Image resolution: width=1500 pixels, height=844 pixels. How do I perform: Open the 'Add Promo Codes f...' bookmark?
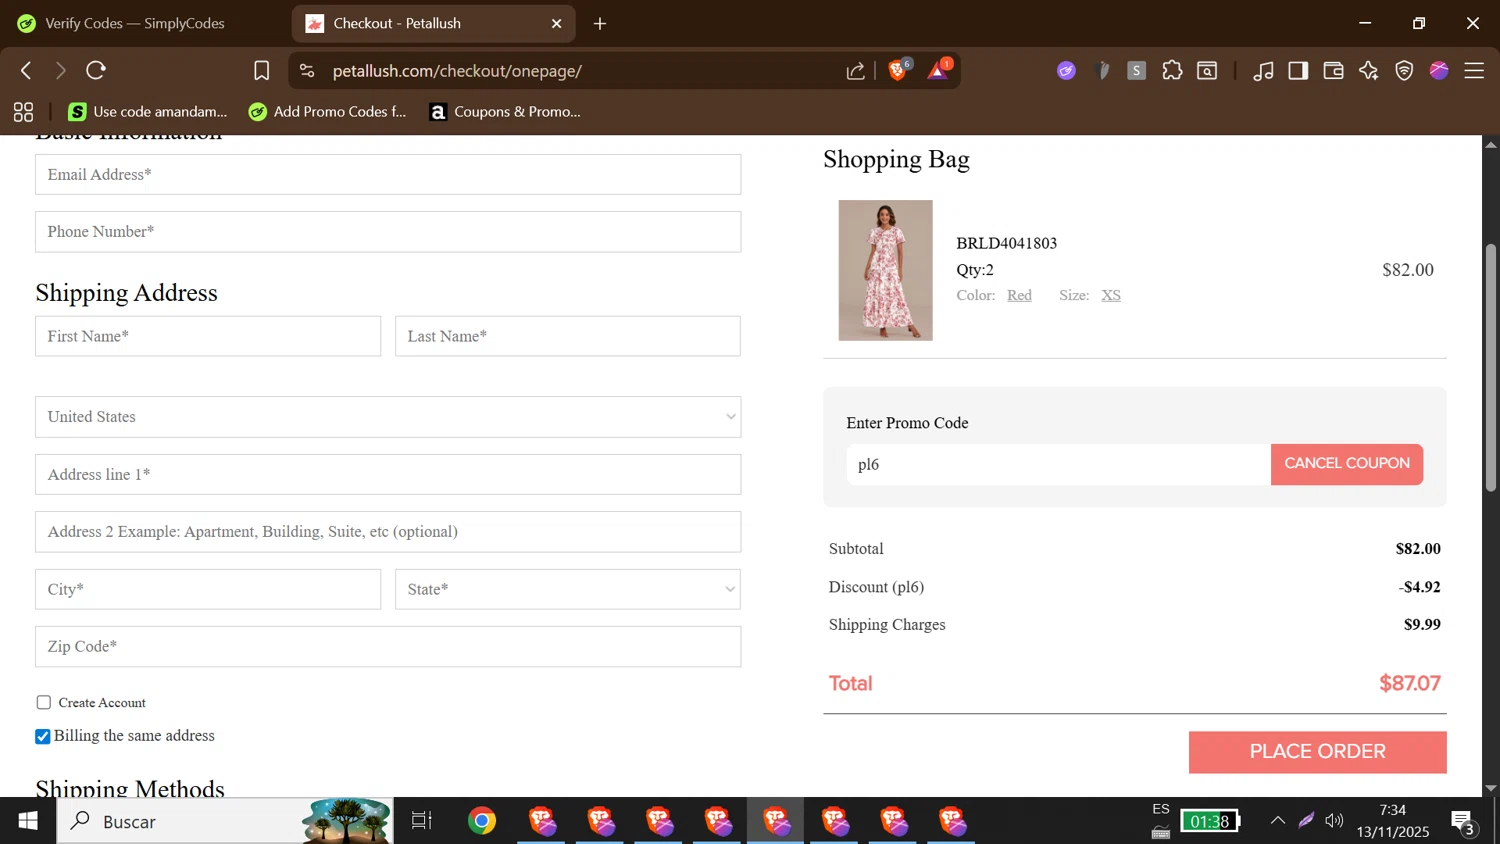[328, 112]
